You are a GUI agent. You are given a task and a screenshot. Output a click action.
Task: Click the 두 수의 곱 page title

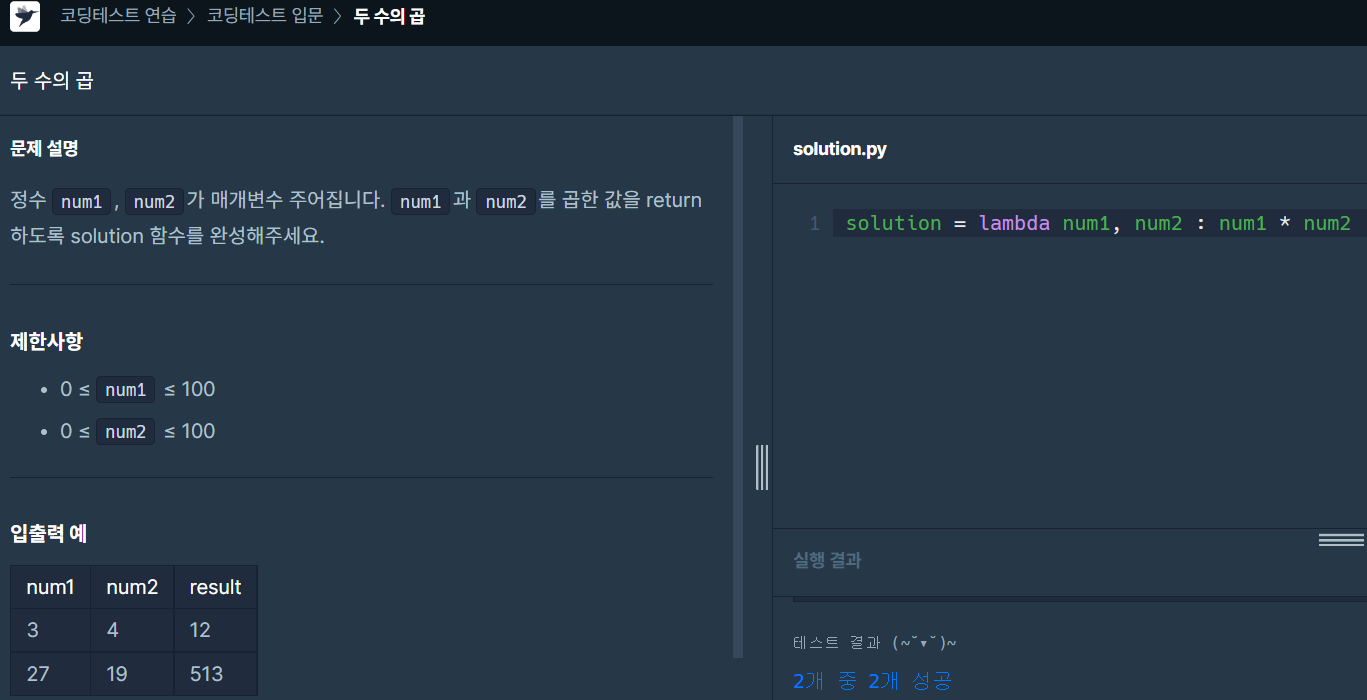coord(52,81)
